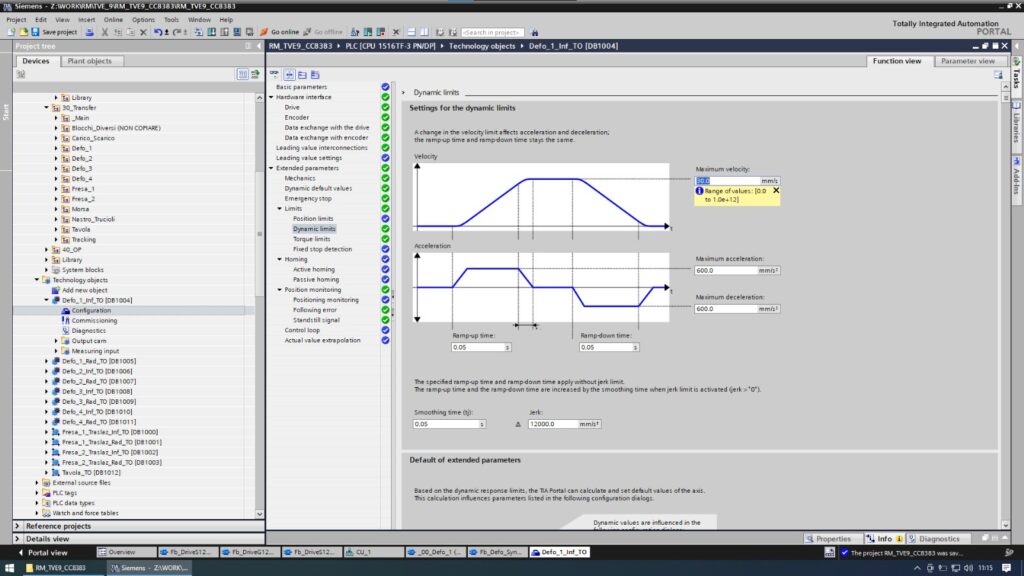Click the binoculars search icon
Viewport: 1024px width, 576px height.
[x=534, y=32]
